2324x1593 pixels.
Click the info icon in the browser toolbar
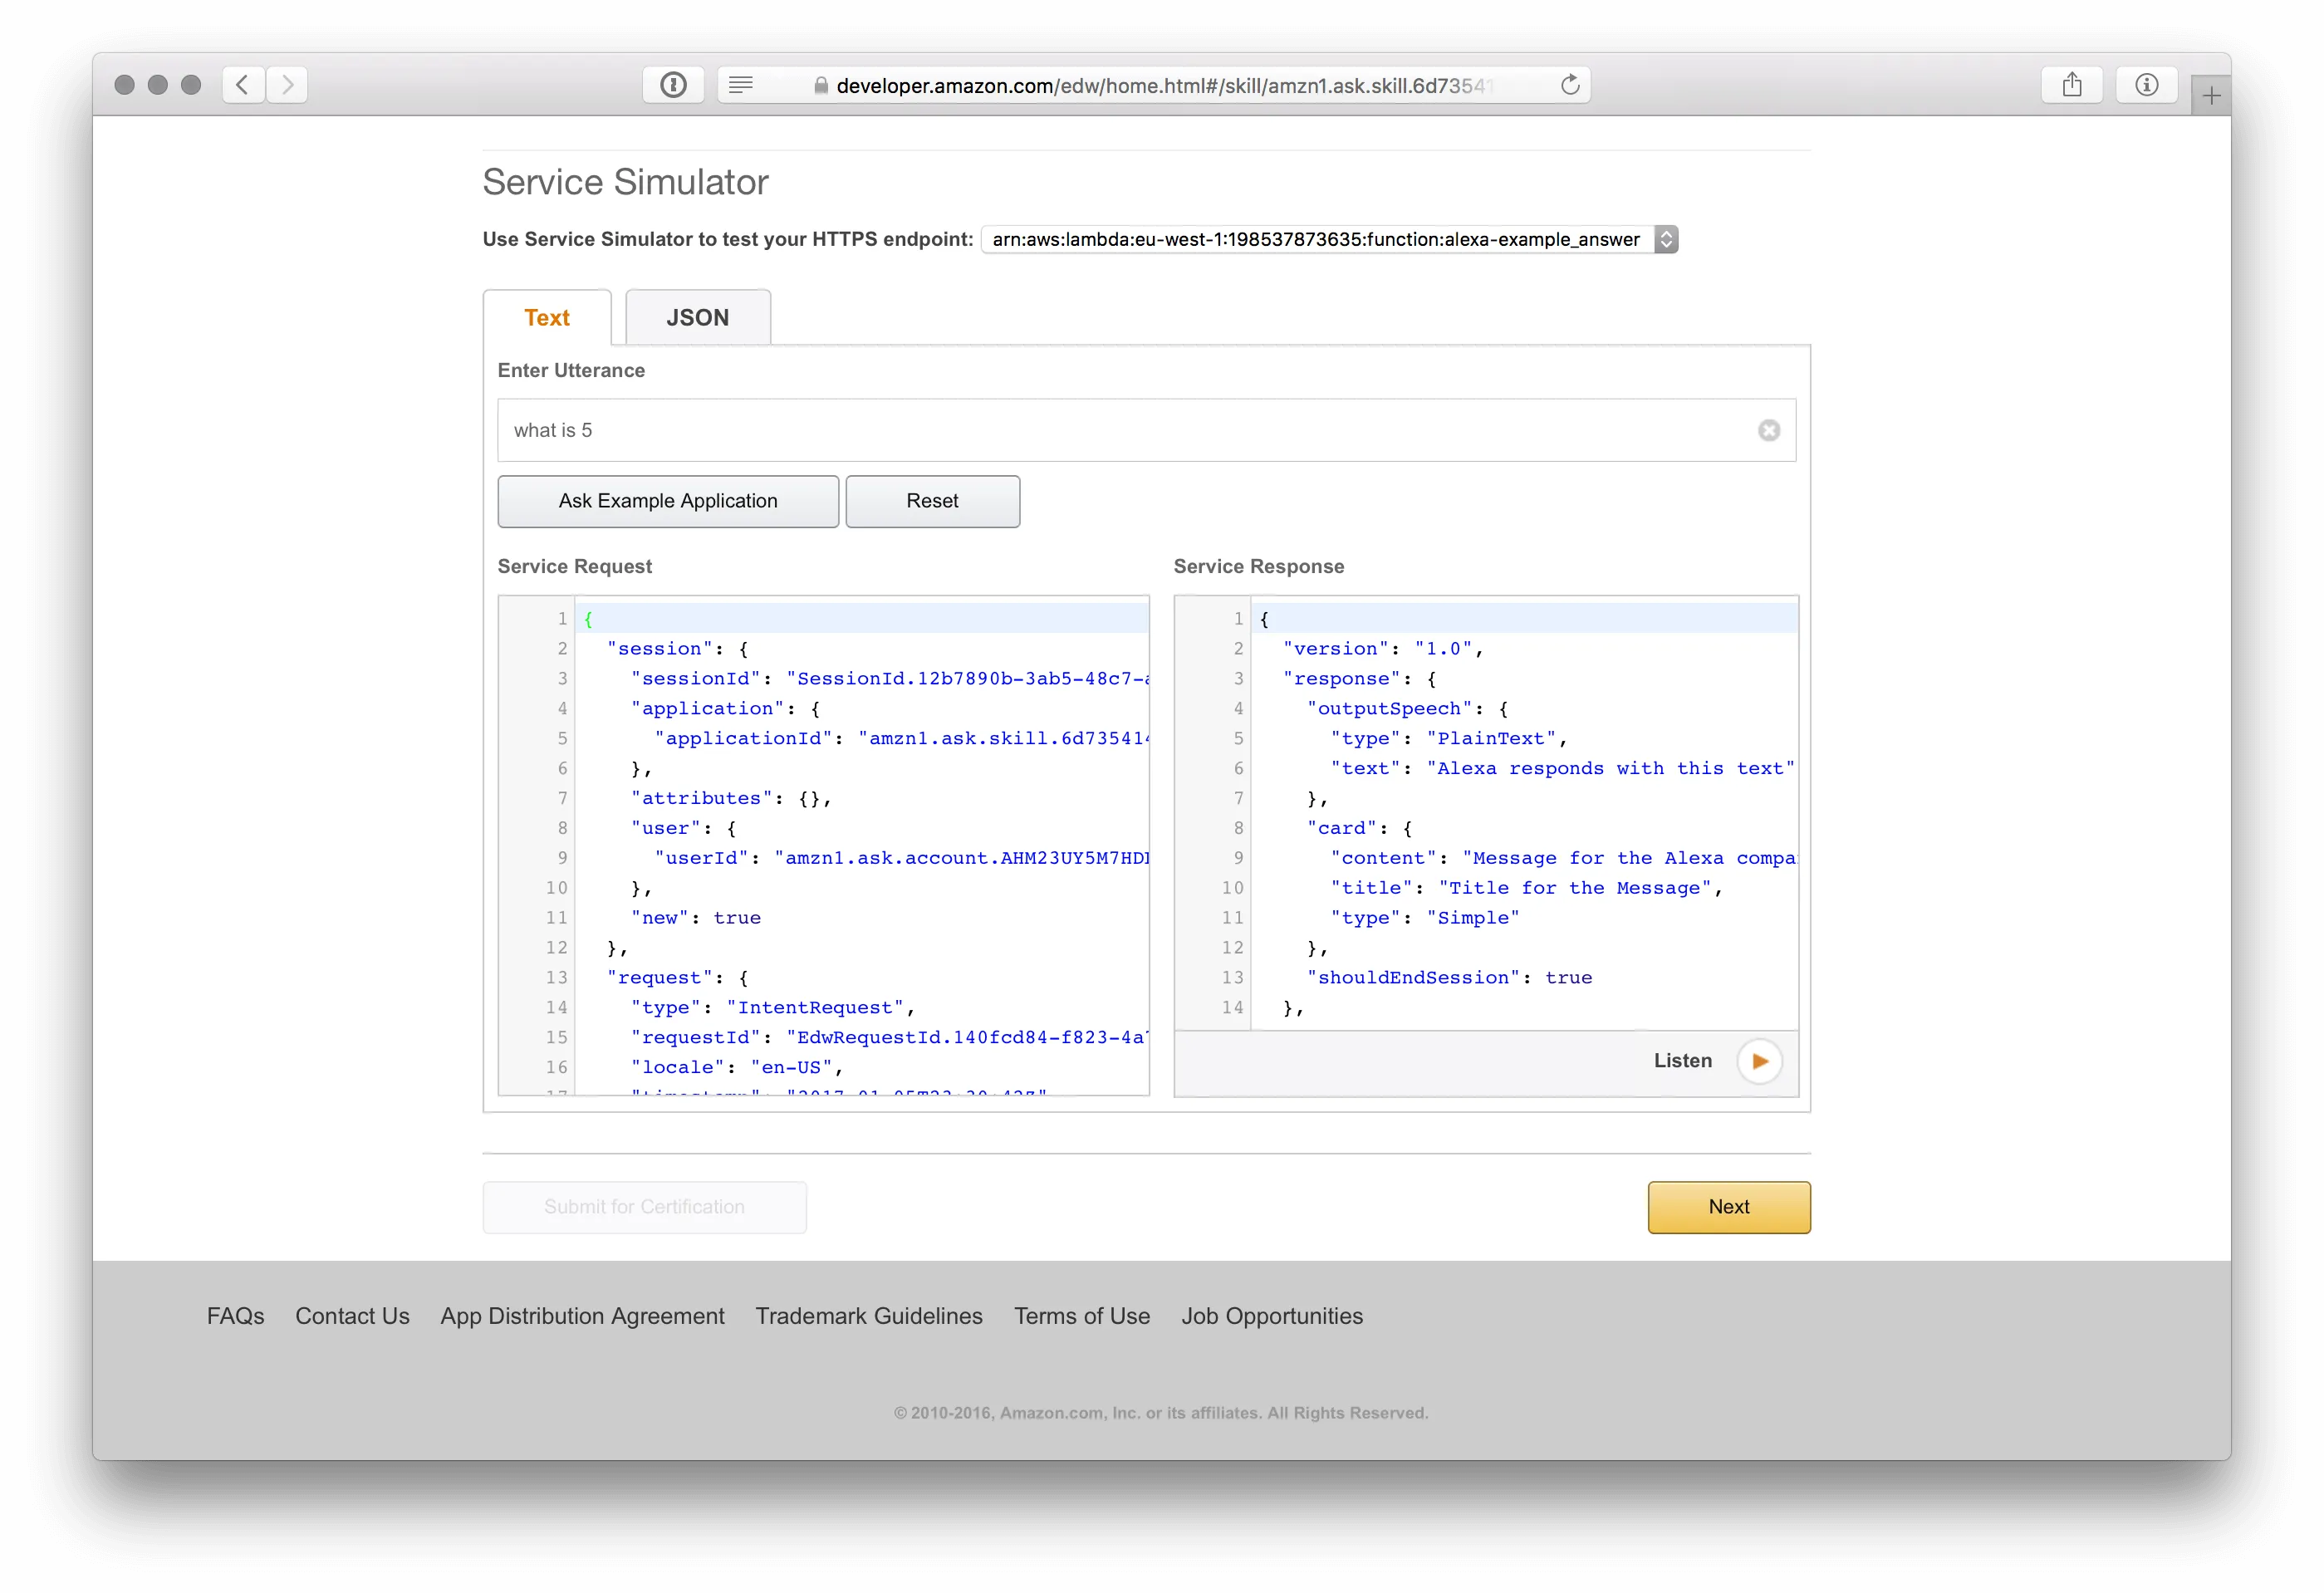2146,85
